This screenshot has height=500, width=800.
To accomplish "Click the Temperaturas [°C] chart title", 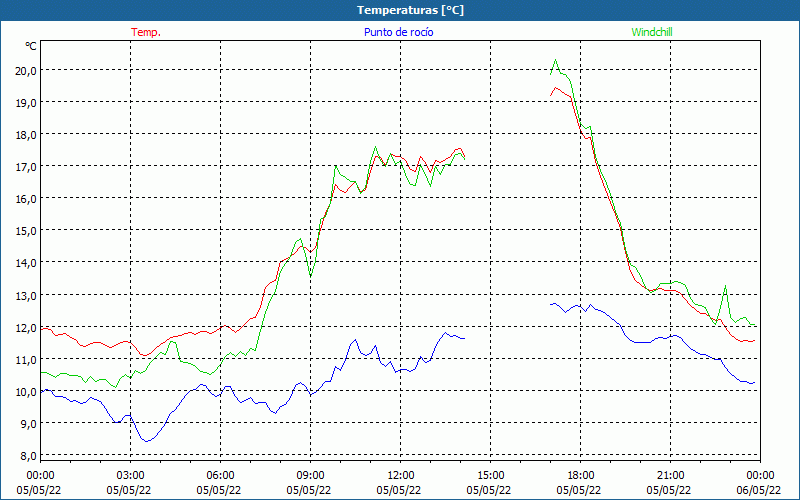I will 410,10.
